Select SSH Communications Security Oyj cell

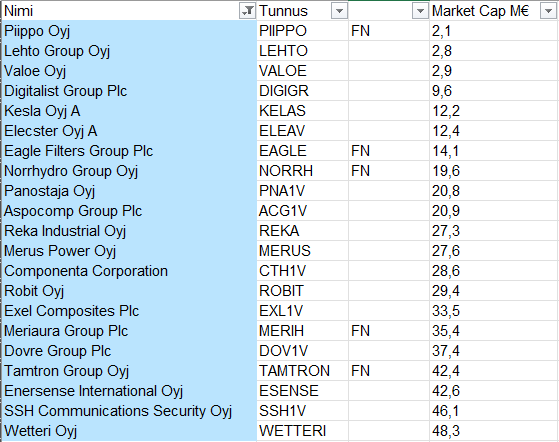(x=129, y=411)
